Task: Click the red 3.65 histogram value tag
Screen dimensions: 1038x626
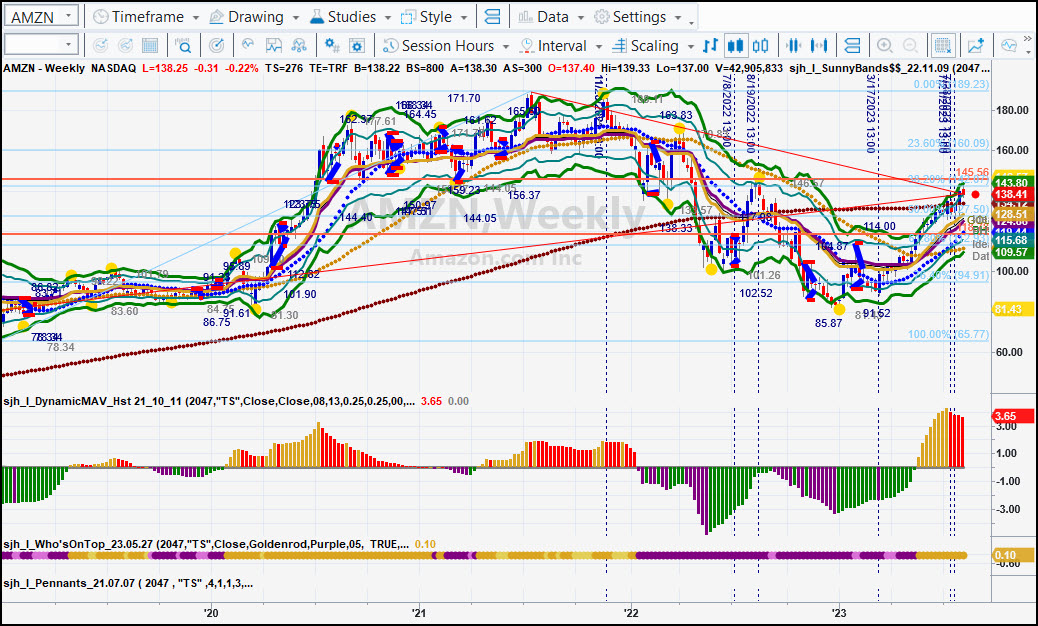Action: coord(1012,416)
